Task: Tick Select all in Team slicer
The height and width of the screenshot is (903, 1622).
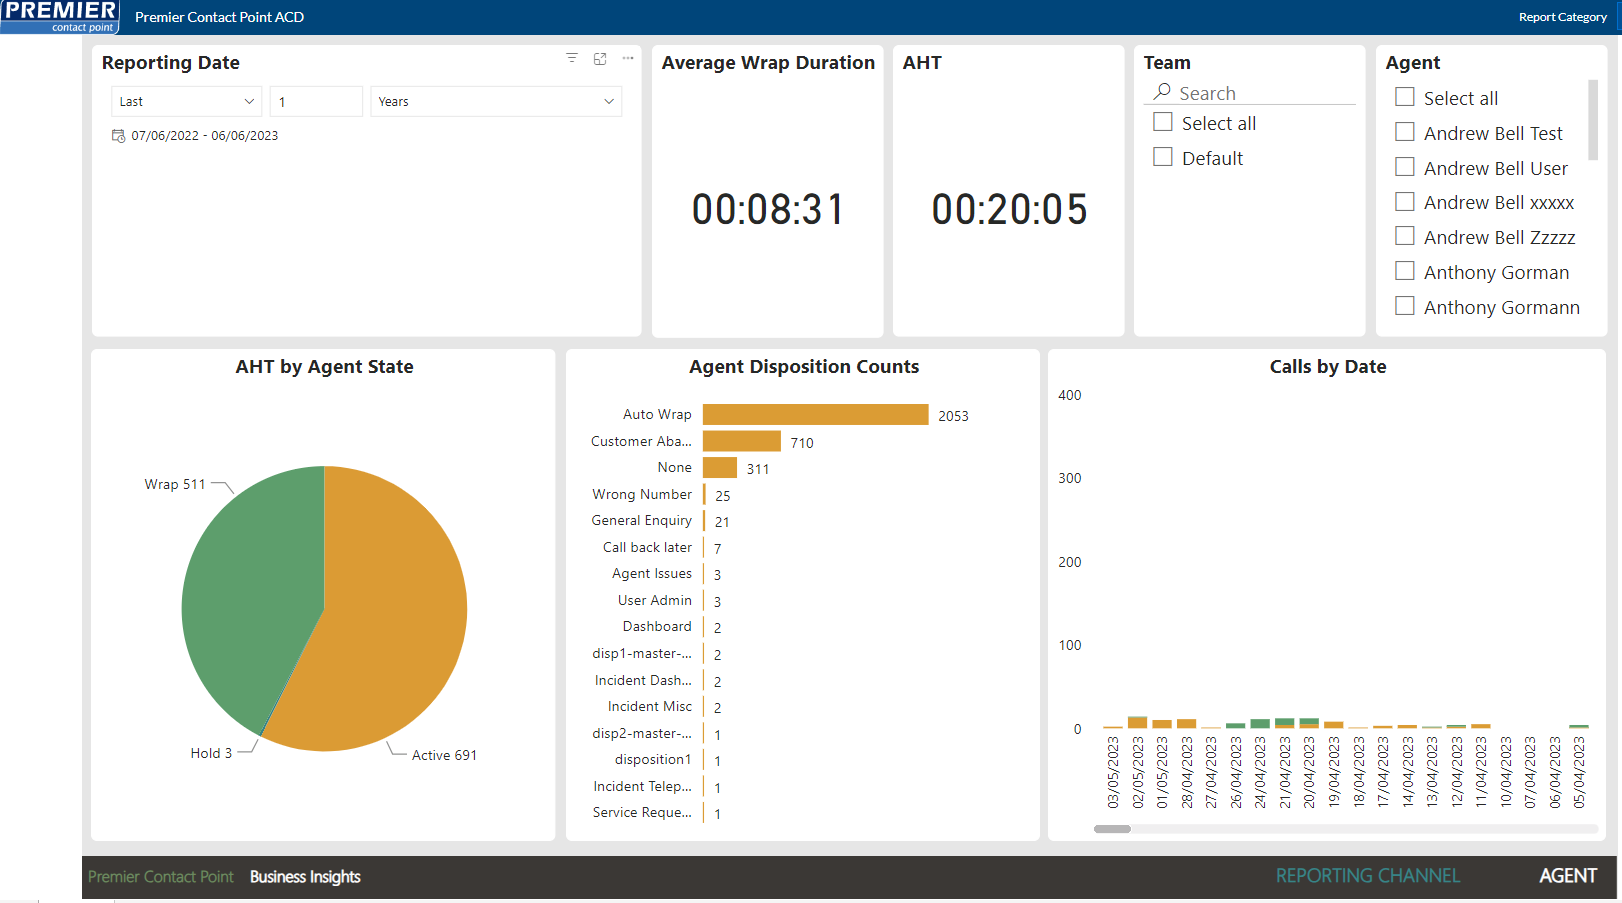Action: (1163, 122)
